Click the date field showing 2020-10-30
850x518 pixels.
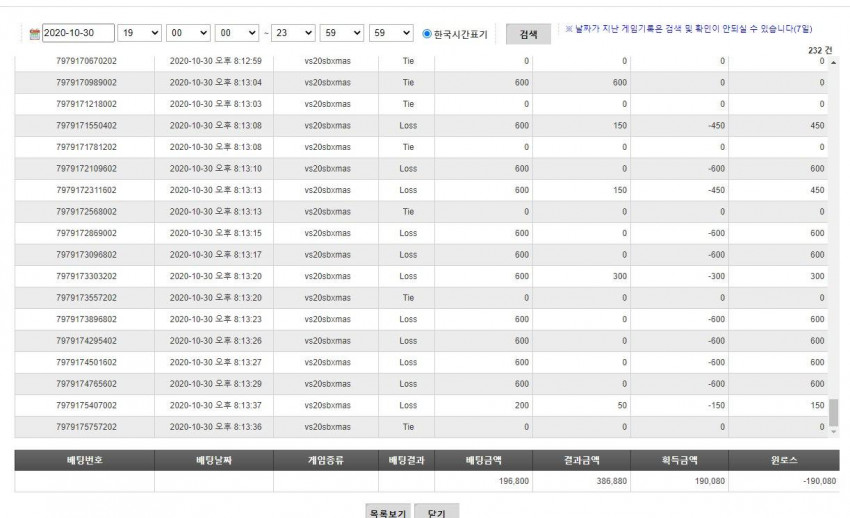click(78, 33)
